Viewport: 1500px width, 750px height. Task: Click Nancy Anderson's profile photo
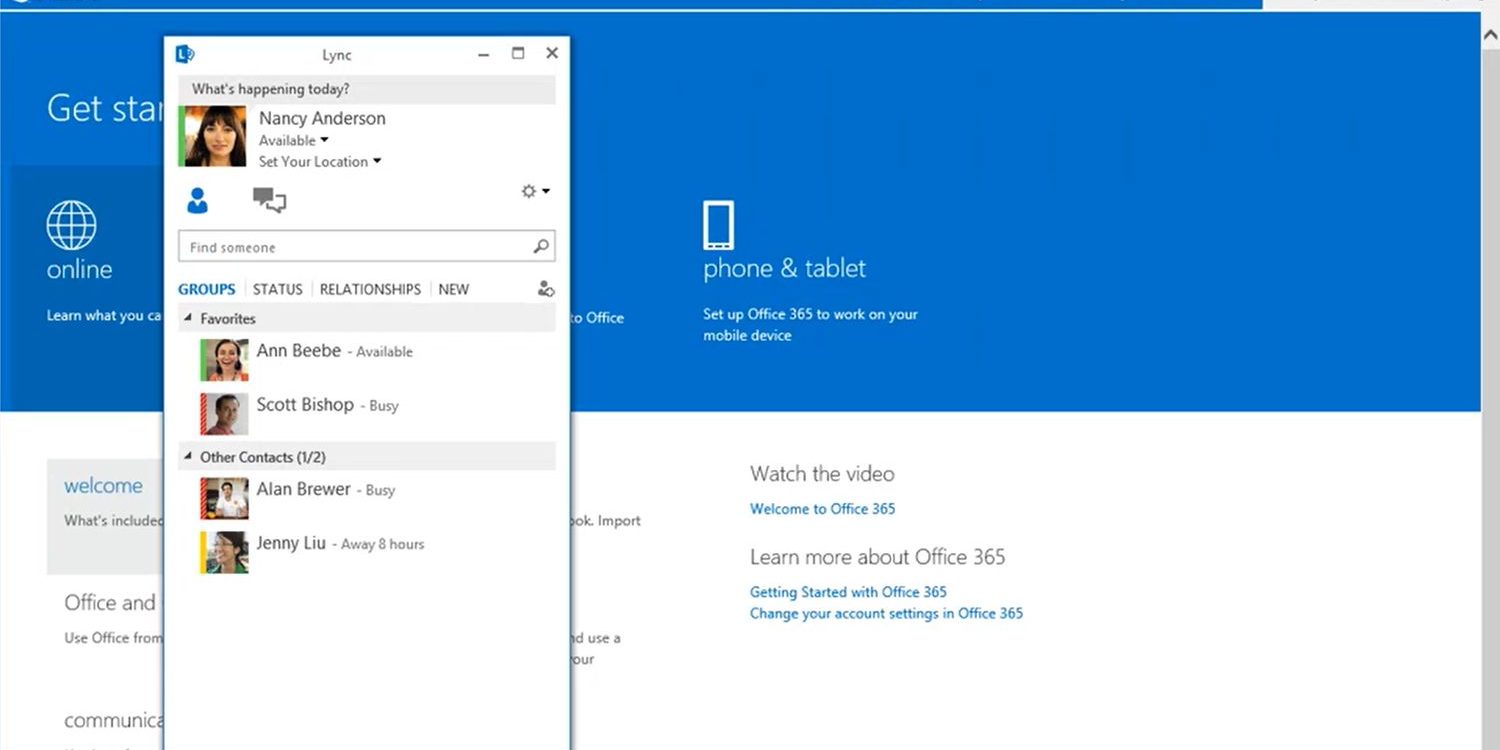(x=213, y=136)
